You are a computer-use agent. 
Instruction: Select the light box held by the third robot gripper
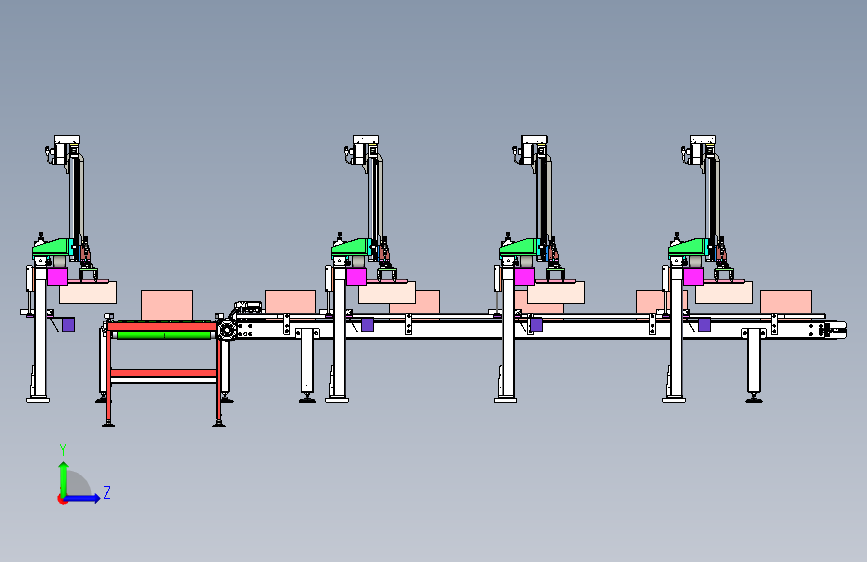click(x=556, y=293)
